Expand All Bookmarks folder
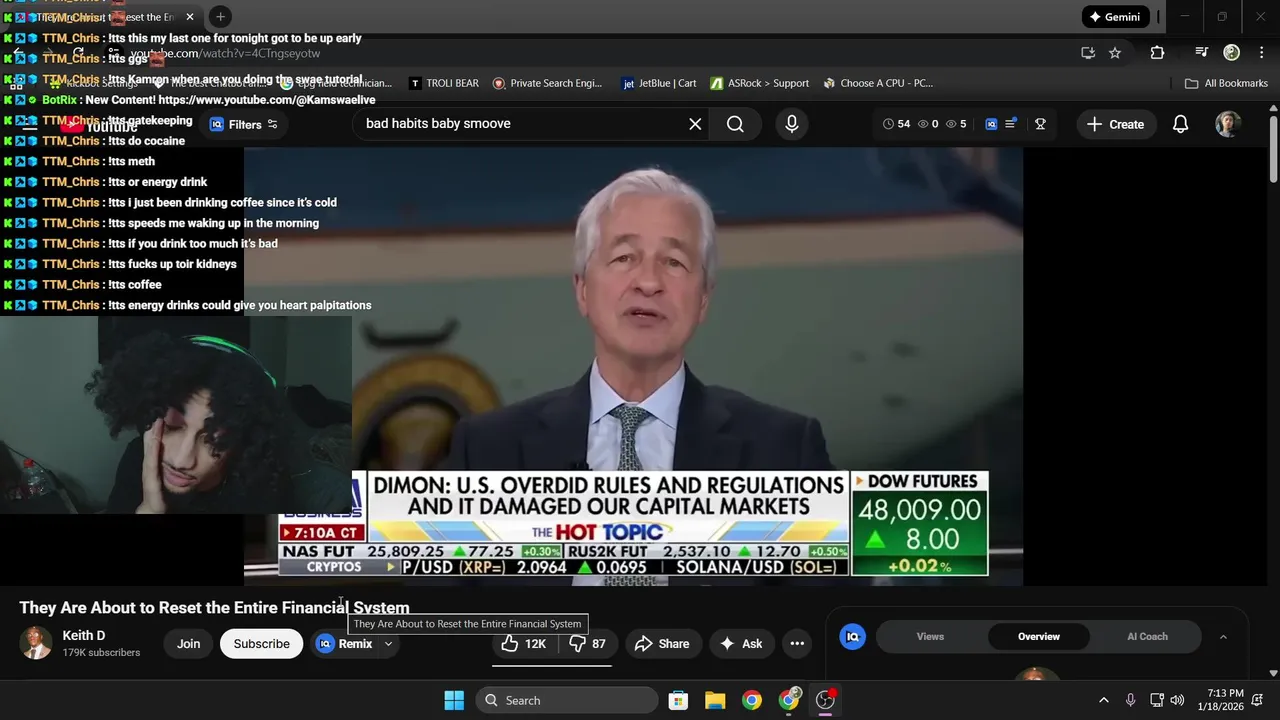Viewport: 1280px width, 720px height. pos(1226,83)
